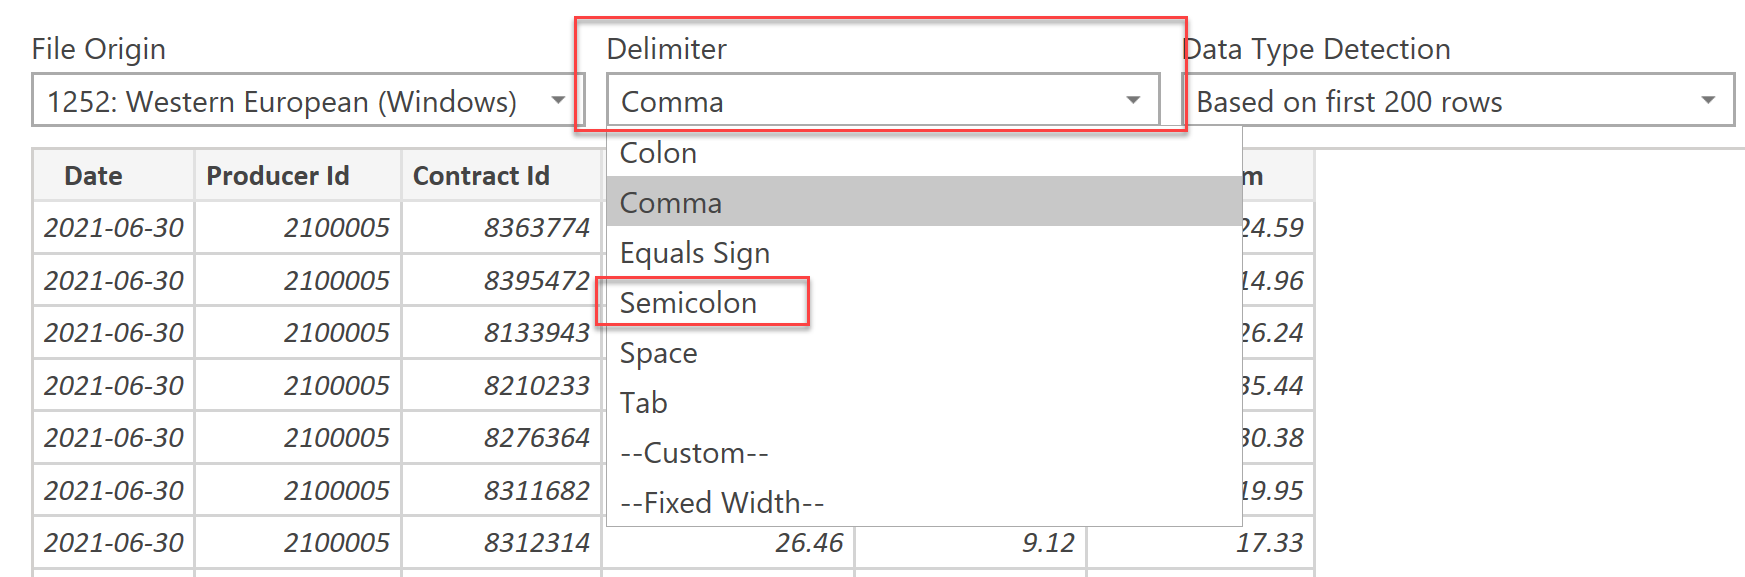Select the --Fixed Width-- delimiter option
Screen dimensions: 1745x577
[721, 502]
